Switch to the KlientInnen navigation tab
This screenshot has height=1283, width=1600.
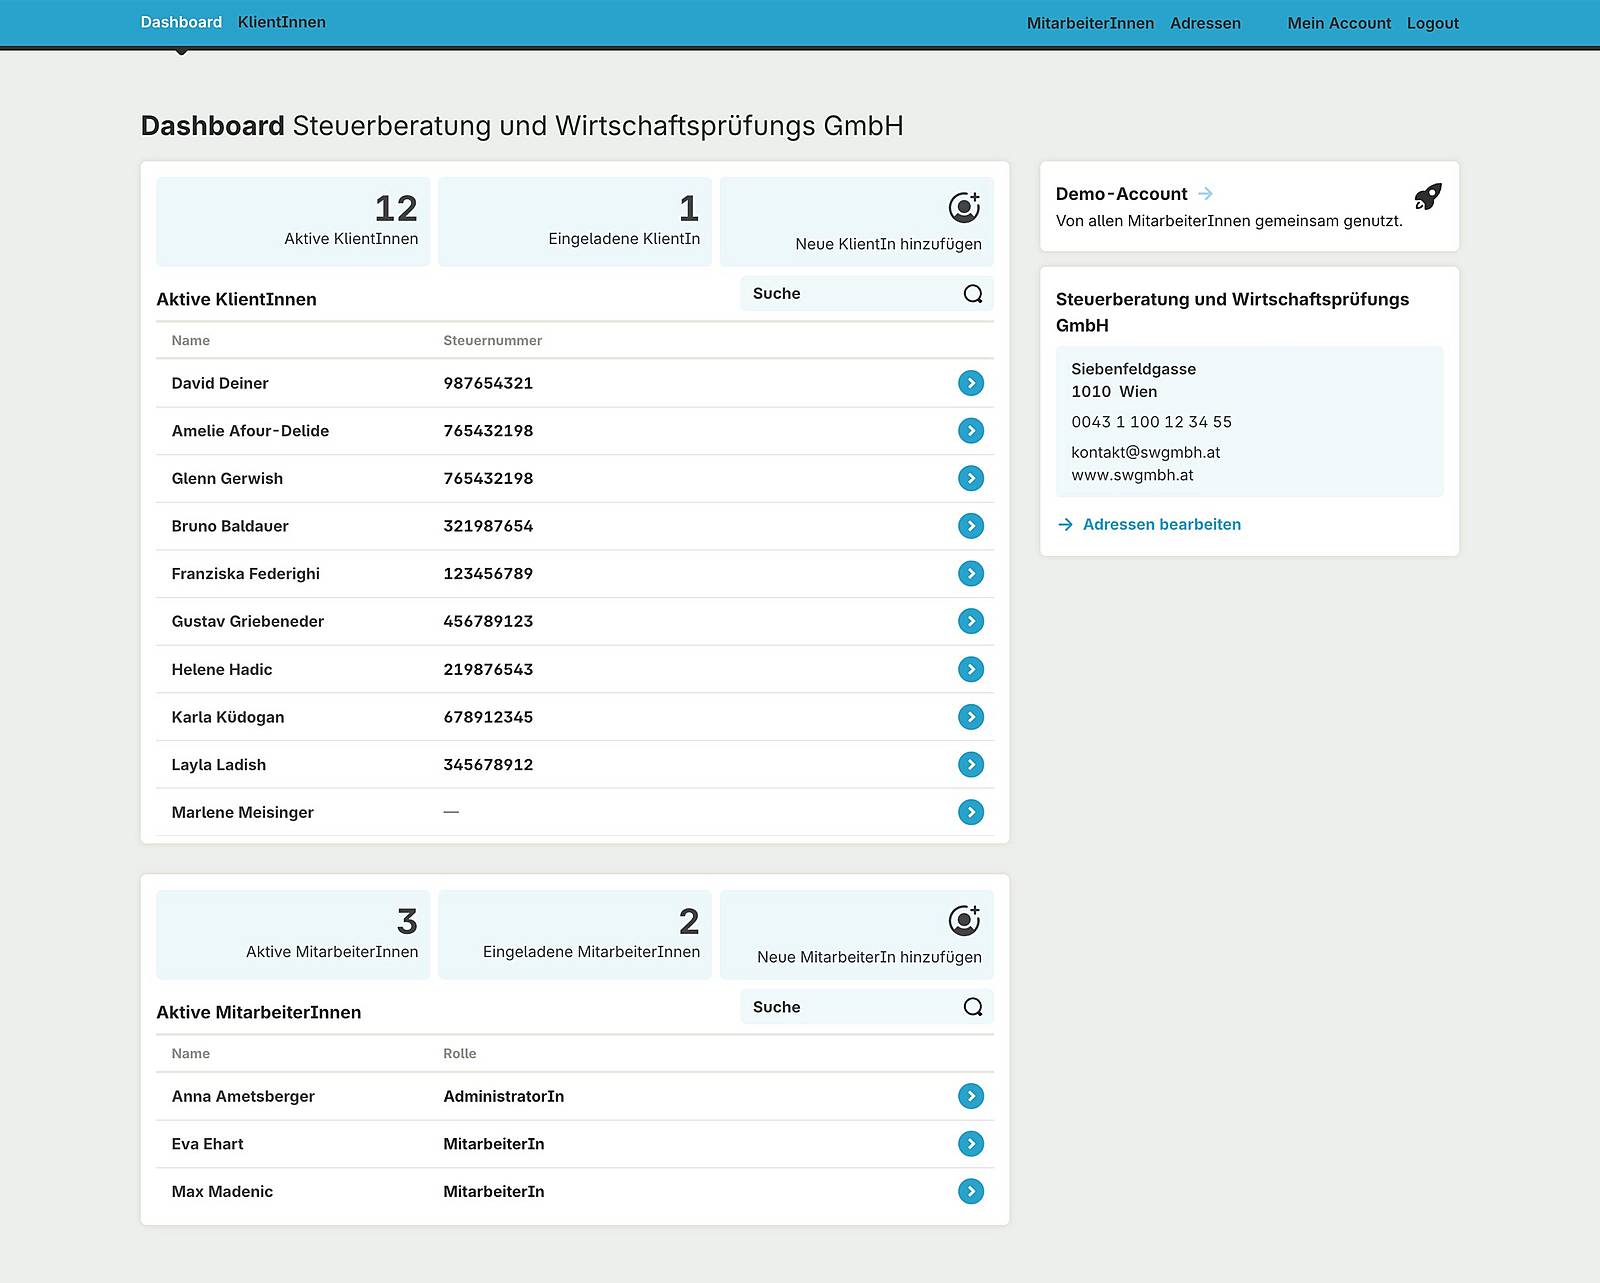pos(281,21)
